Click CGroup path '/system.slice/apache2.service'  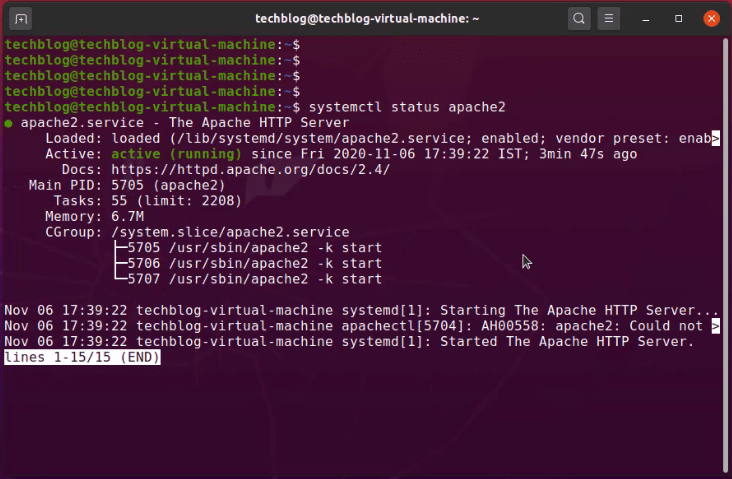tap(230, 232)
